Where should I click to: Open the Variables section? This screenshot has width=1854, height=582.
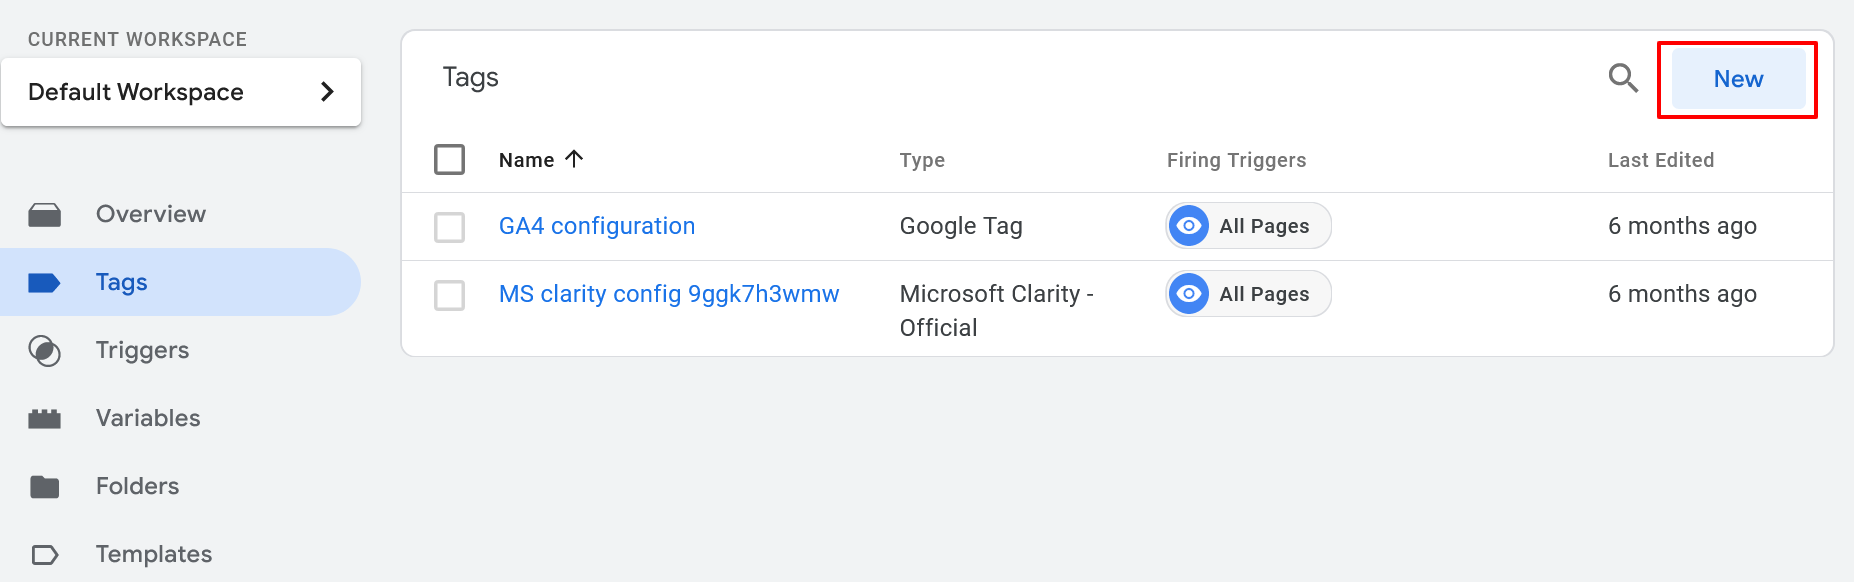148,418
